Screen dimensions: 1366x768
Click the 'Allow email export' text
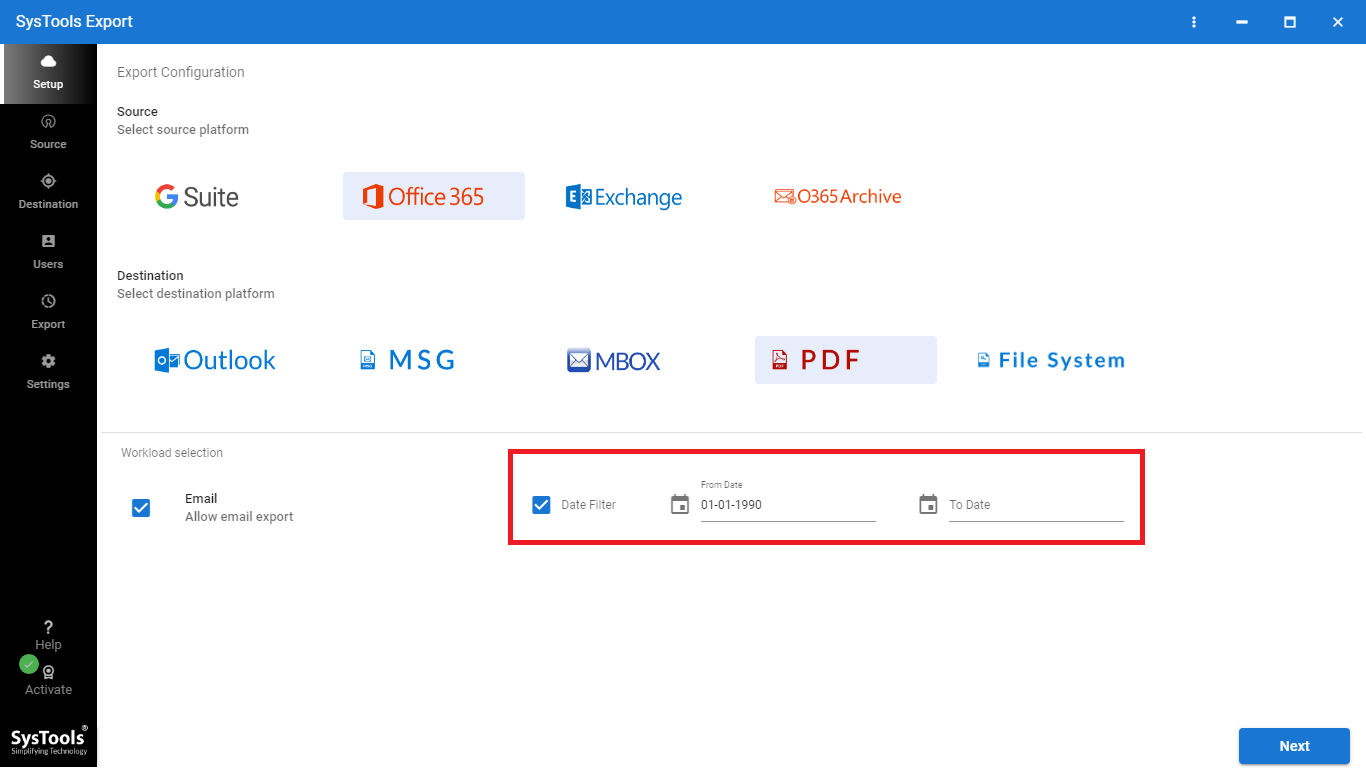tap(239, 517)
